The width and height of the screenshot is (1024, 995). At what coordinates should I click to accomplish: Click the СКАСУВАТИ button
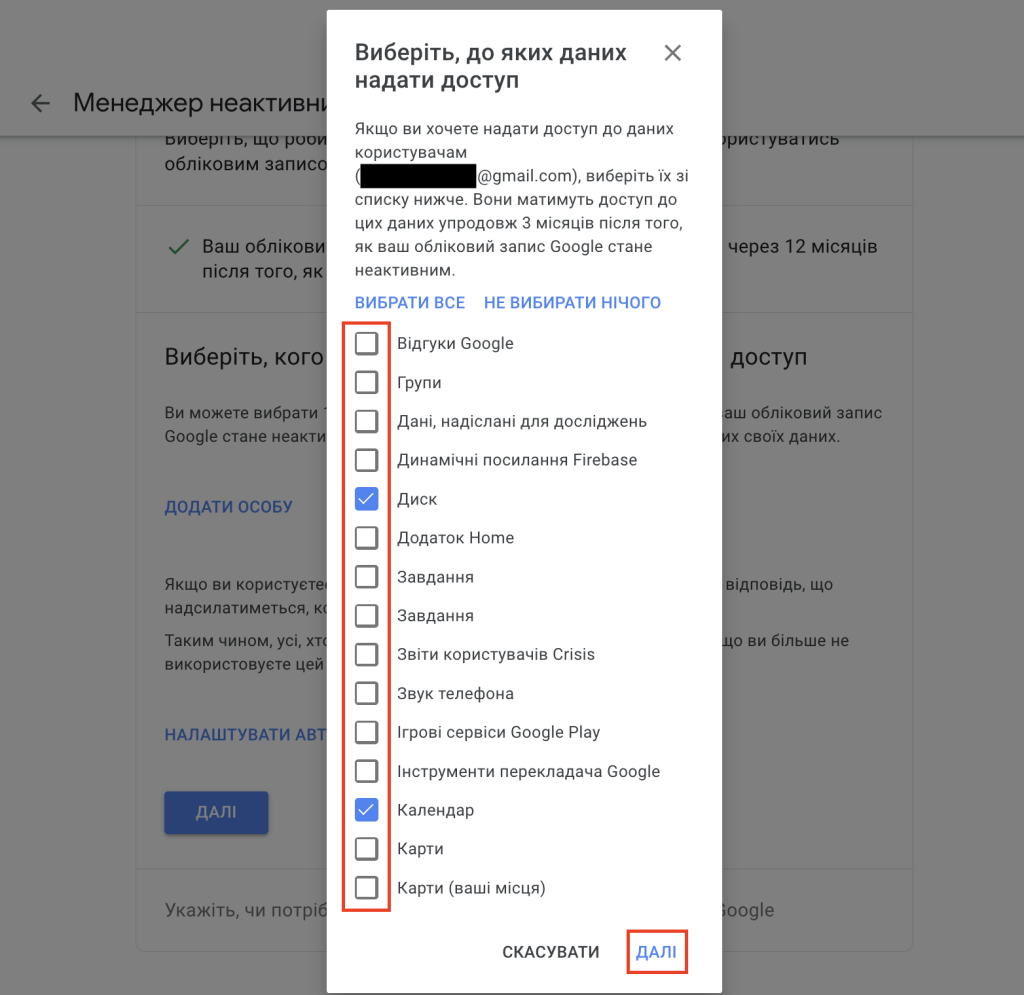click(551, 952)
